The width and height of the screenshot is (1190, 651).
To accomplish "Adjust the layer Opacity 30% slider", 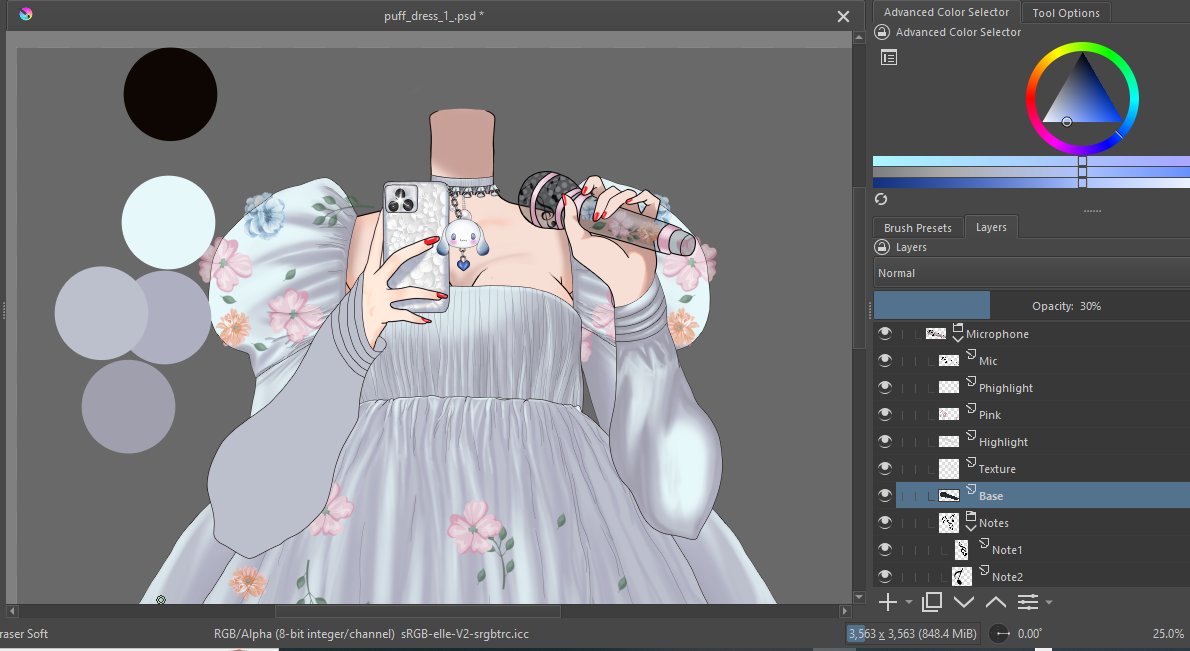I will (1031, 306).
